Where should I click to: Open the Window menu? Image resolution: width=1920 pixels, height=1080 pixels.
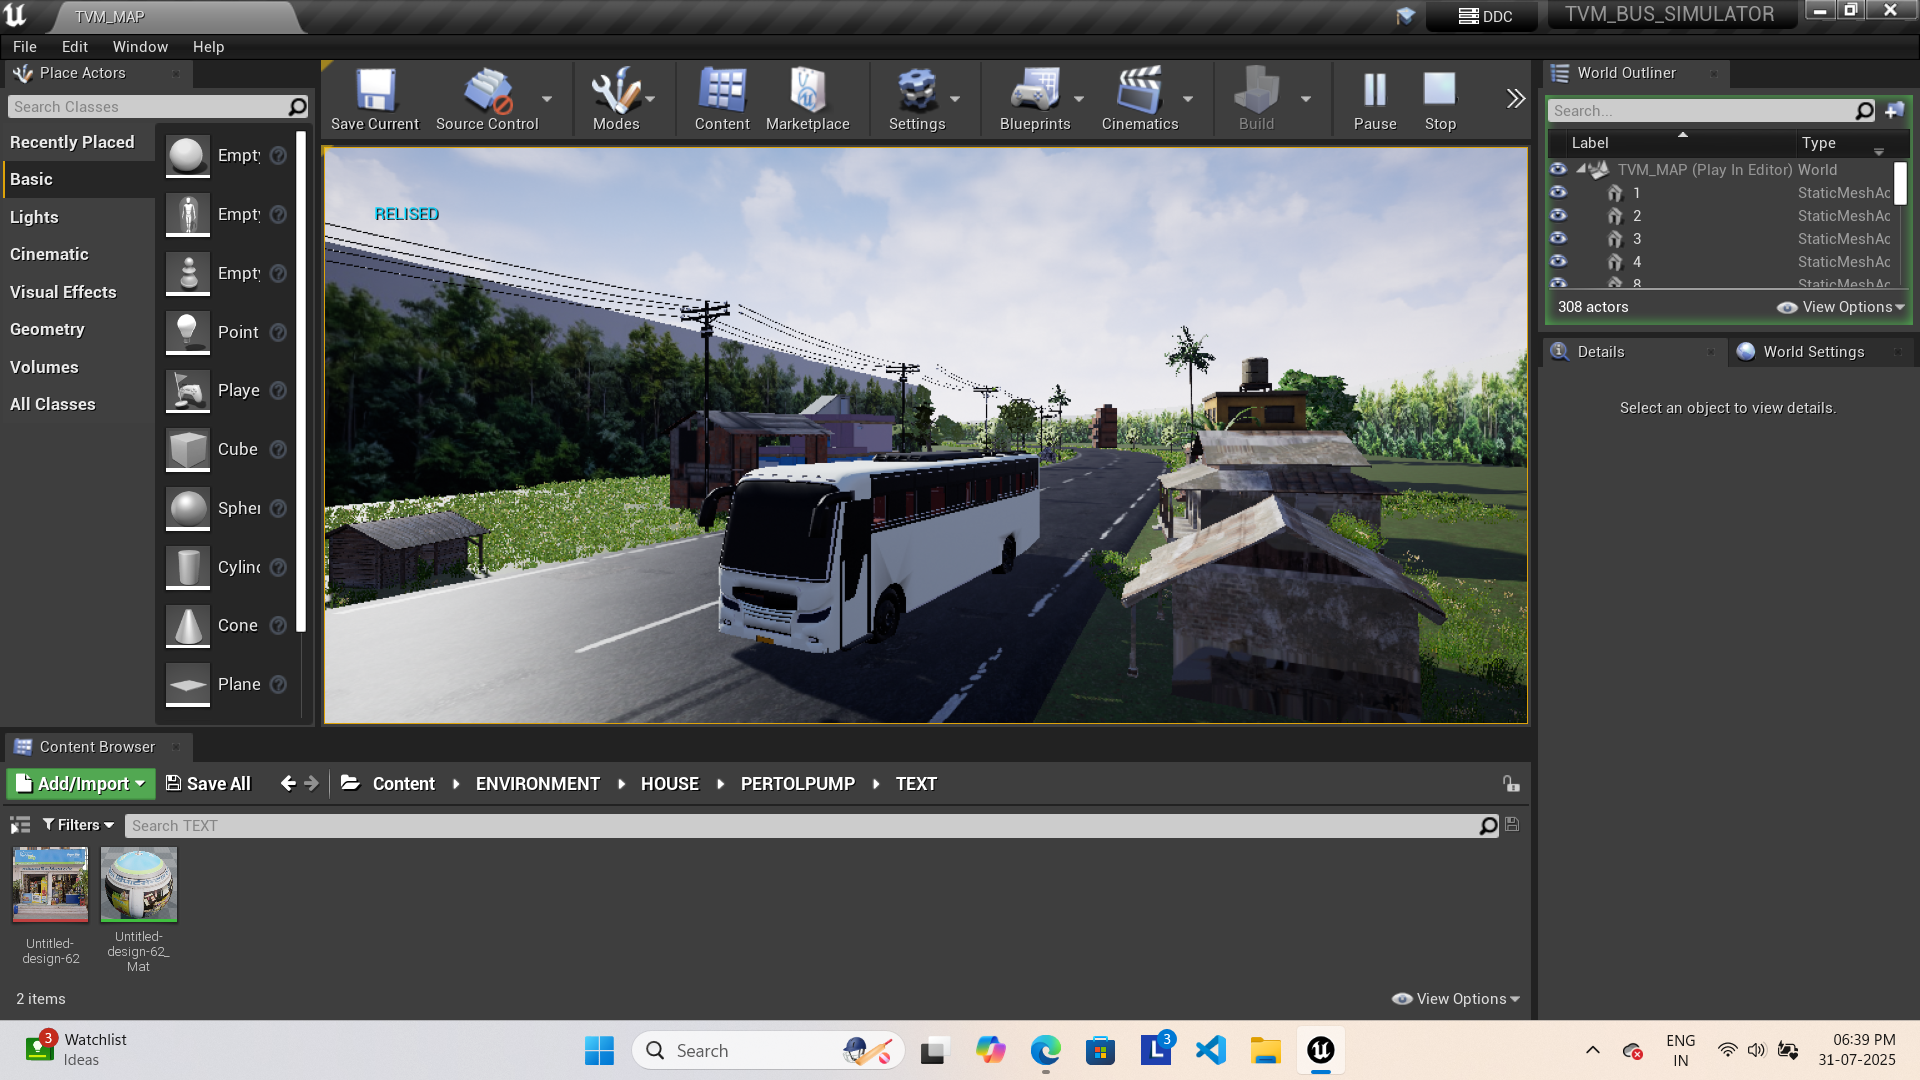click(x=140, y=46)
